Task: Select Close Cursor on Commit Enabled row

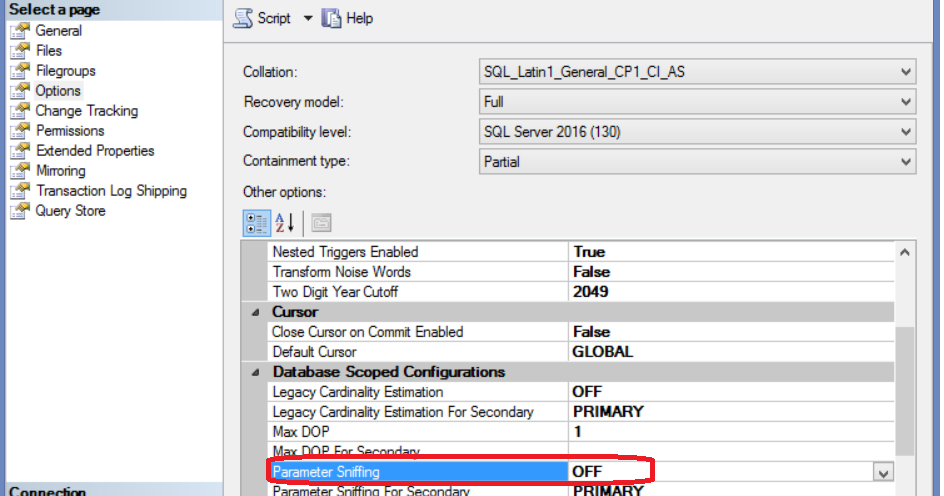Action: tap(580, 332)
